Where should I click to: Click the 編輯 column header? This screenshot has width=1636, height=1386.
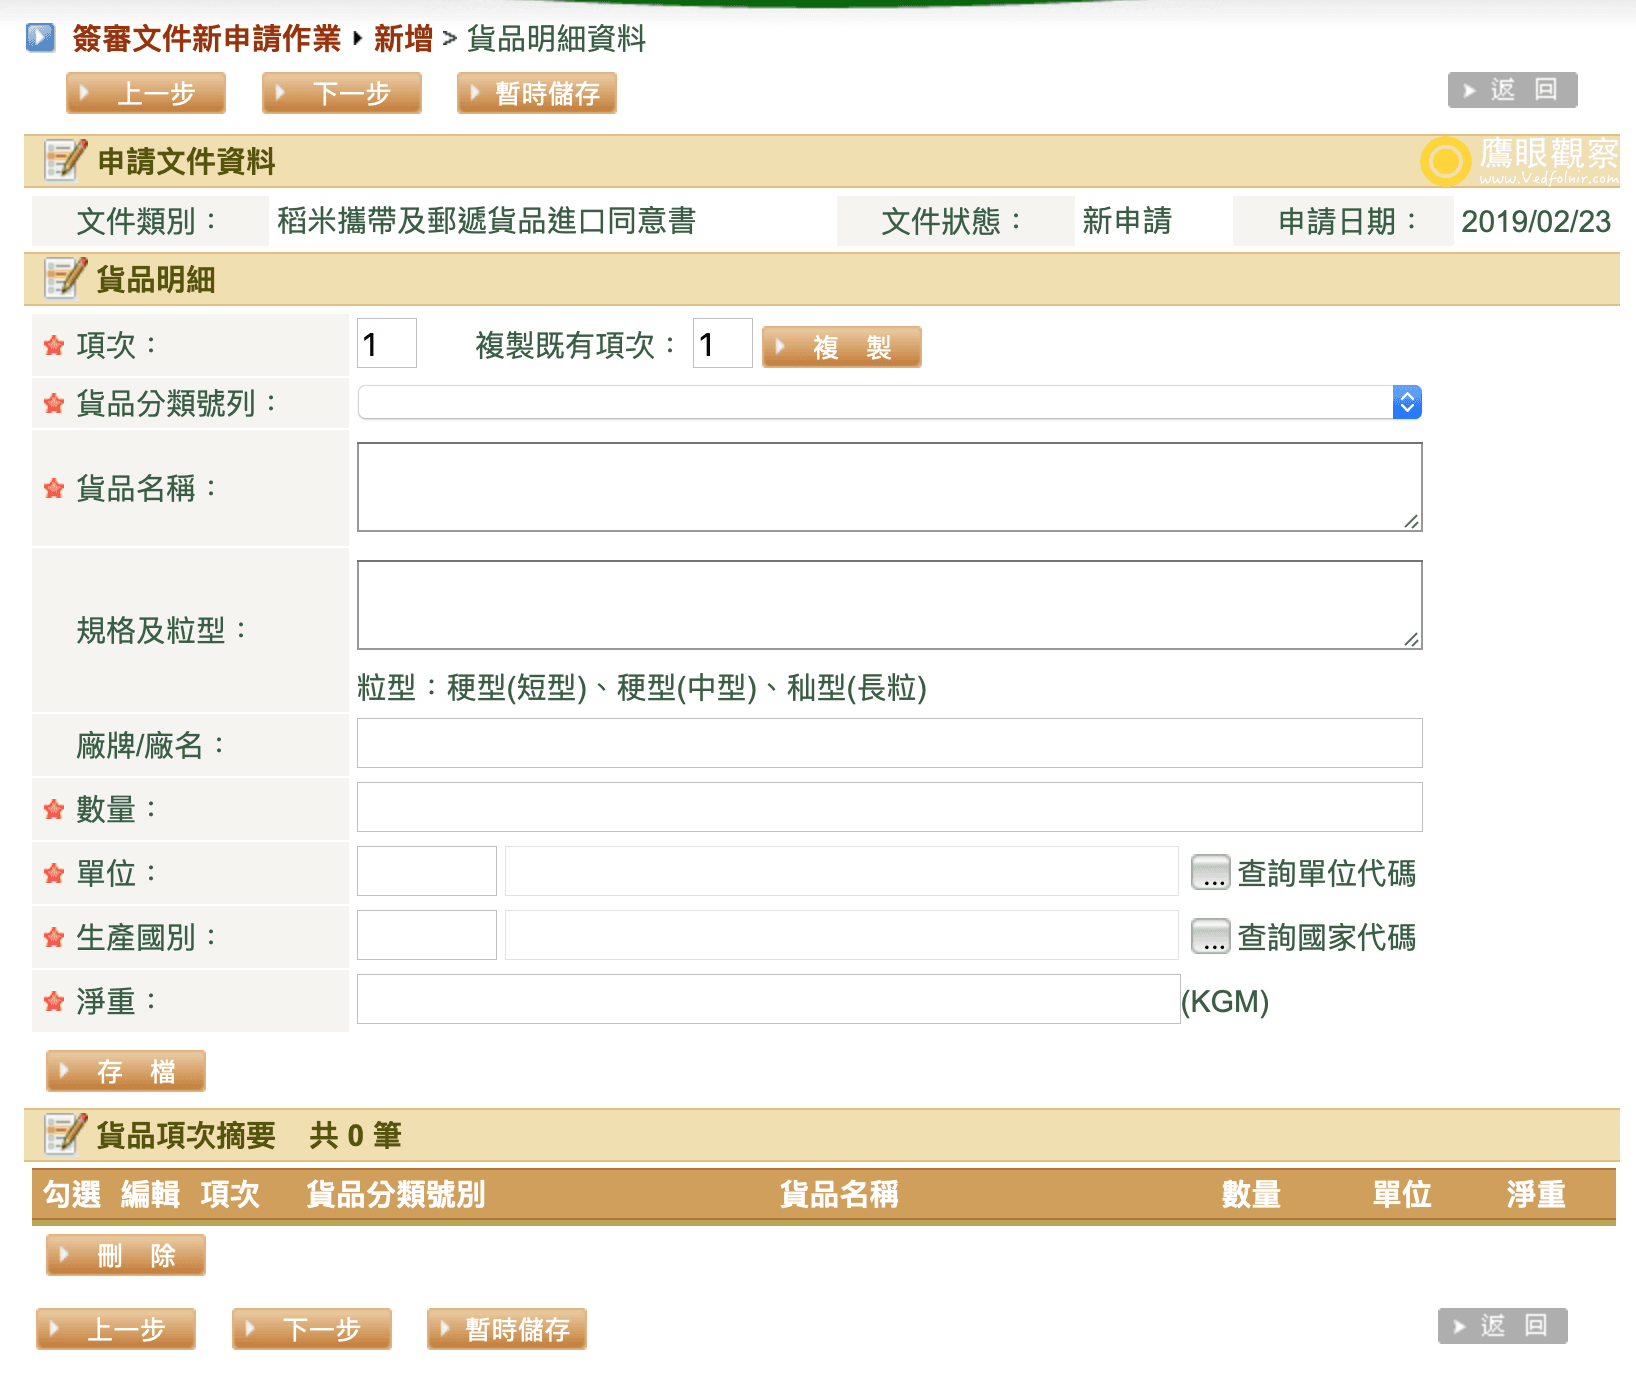point(150,1194)
